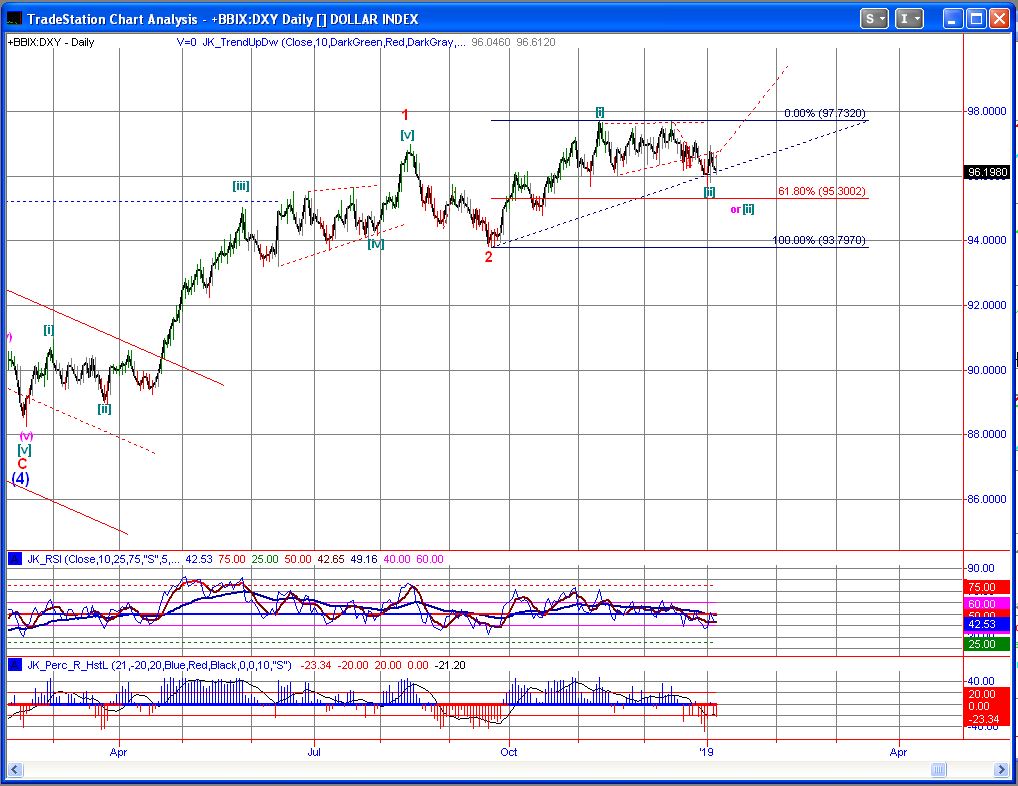Select the 100.00% (93.7970) Fibonacci label
1018x786 pixels.
[x=819, y=240]
